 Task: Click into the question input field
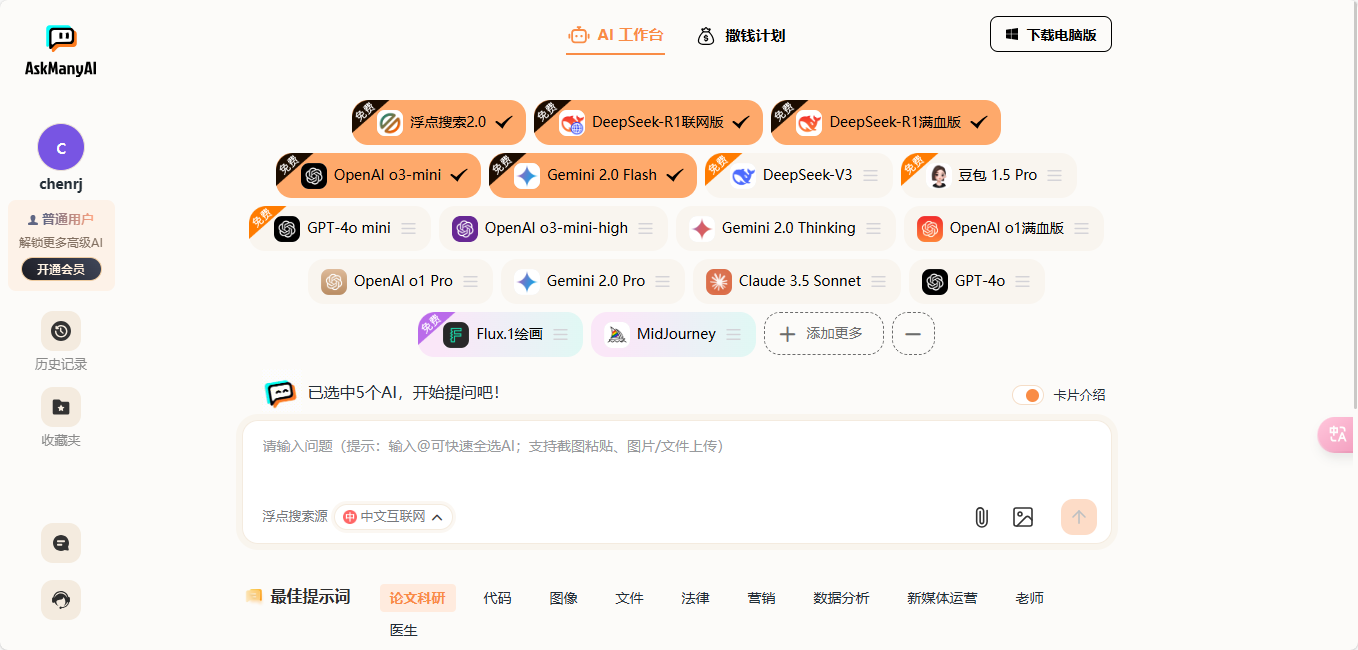coord(677,460)
